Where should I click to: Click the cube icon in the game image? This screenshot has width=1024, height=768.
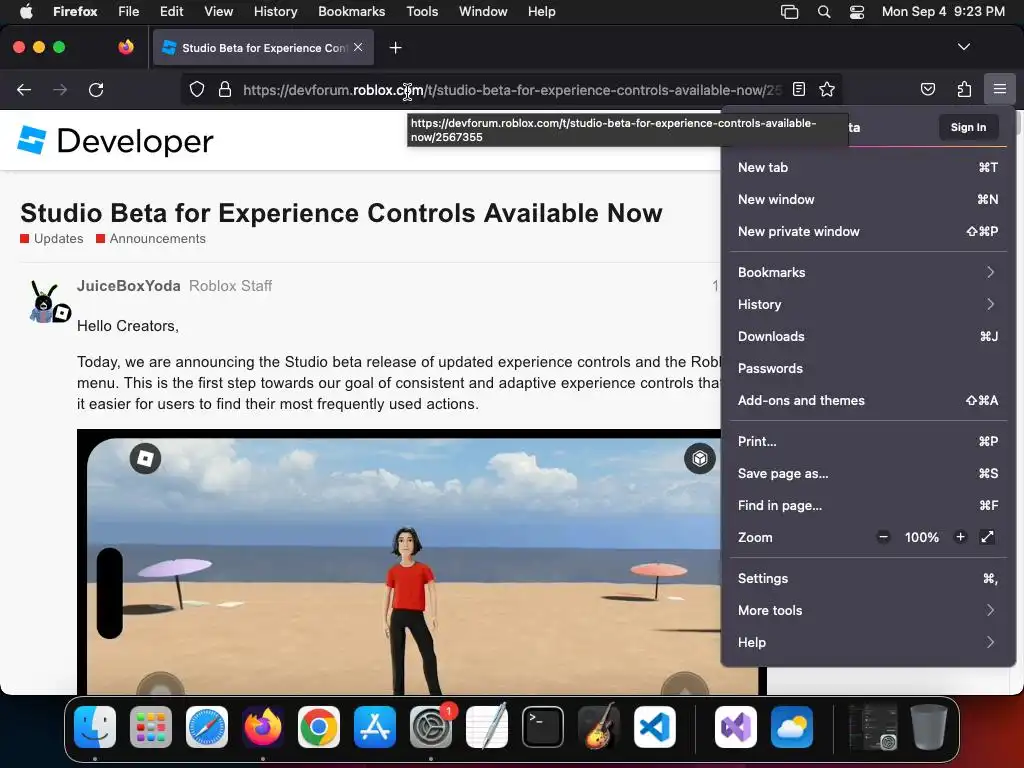coord(699,458)
